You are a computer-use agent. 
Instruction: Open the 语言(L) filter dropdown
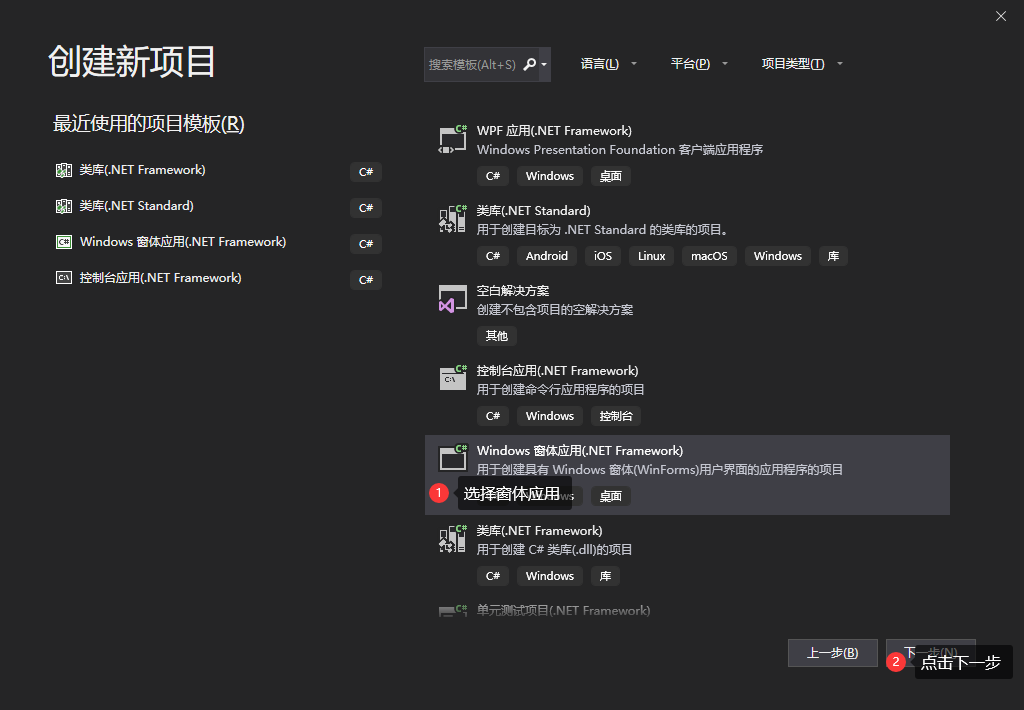click(608, 64)
